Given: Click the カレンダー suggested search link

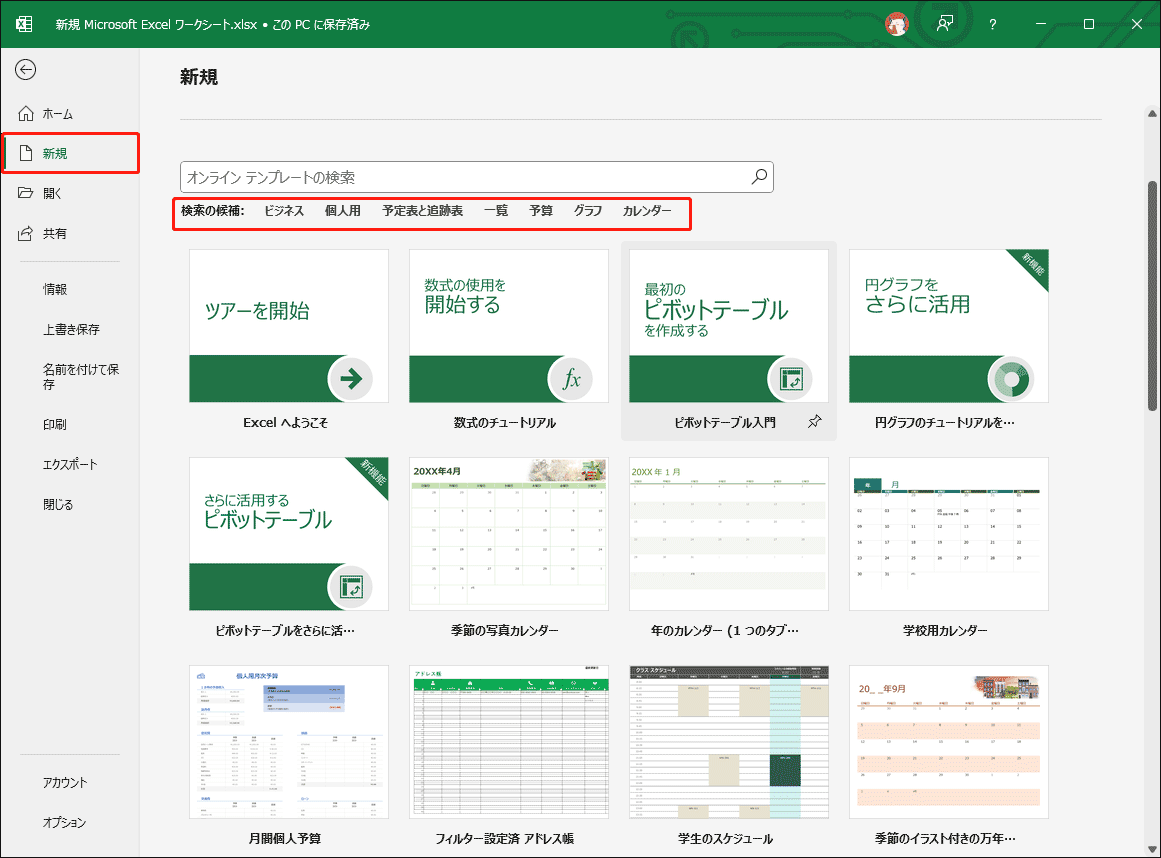Looking at the screenshot, I should (x=647, y=211).
